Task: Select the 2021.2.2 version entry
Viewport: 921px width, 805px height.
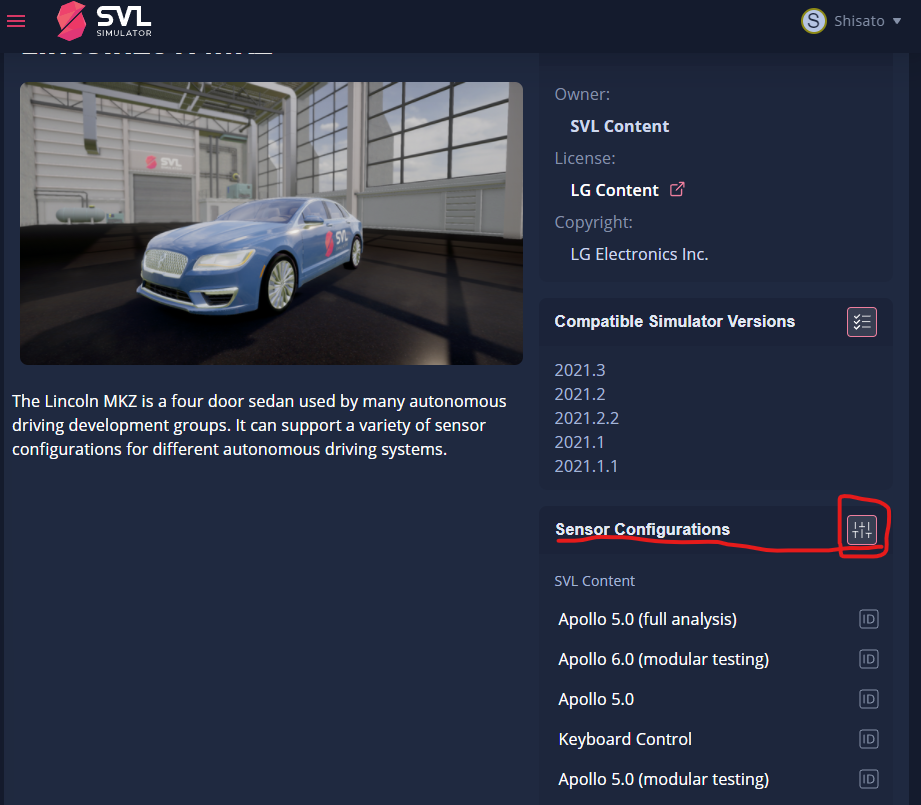Action: tap(586, 418)
